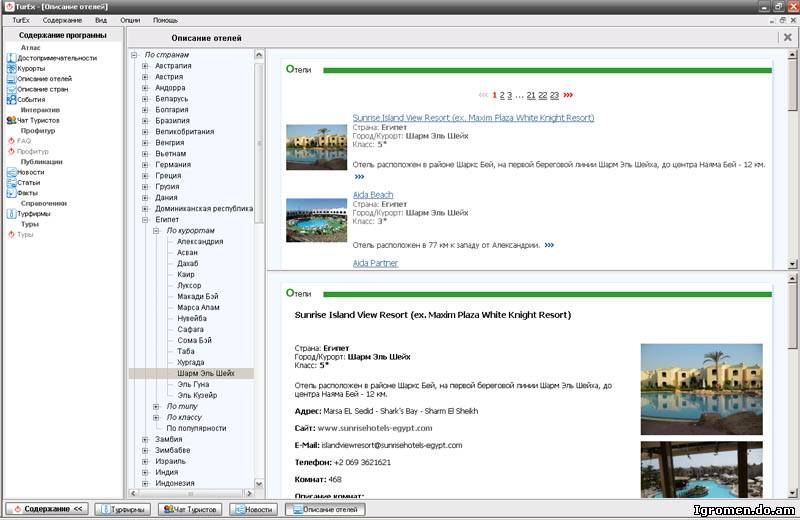Click the TurEx title bar app icon
This screenshot has height=520, width=800.
(9, 7)
